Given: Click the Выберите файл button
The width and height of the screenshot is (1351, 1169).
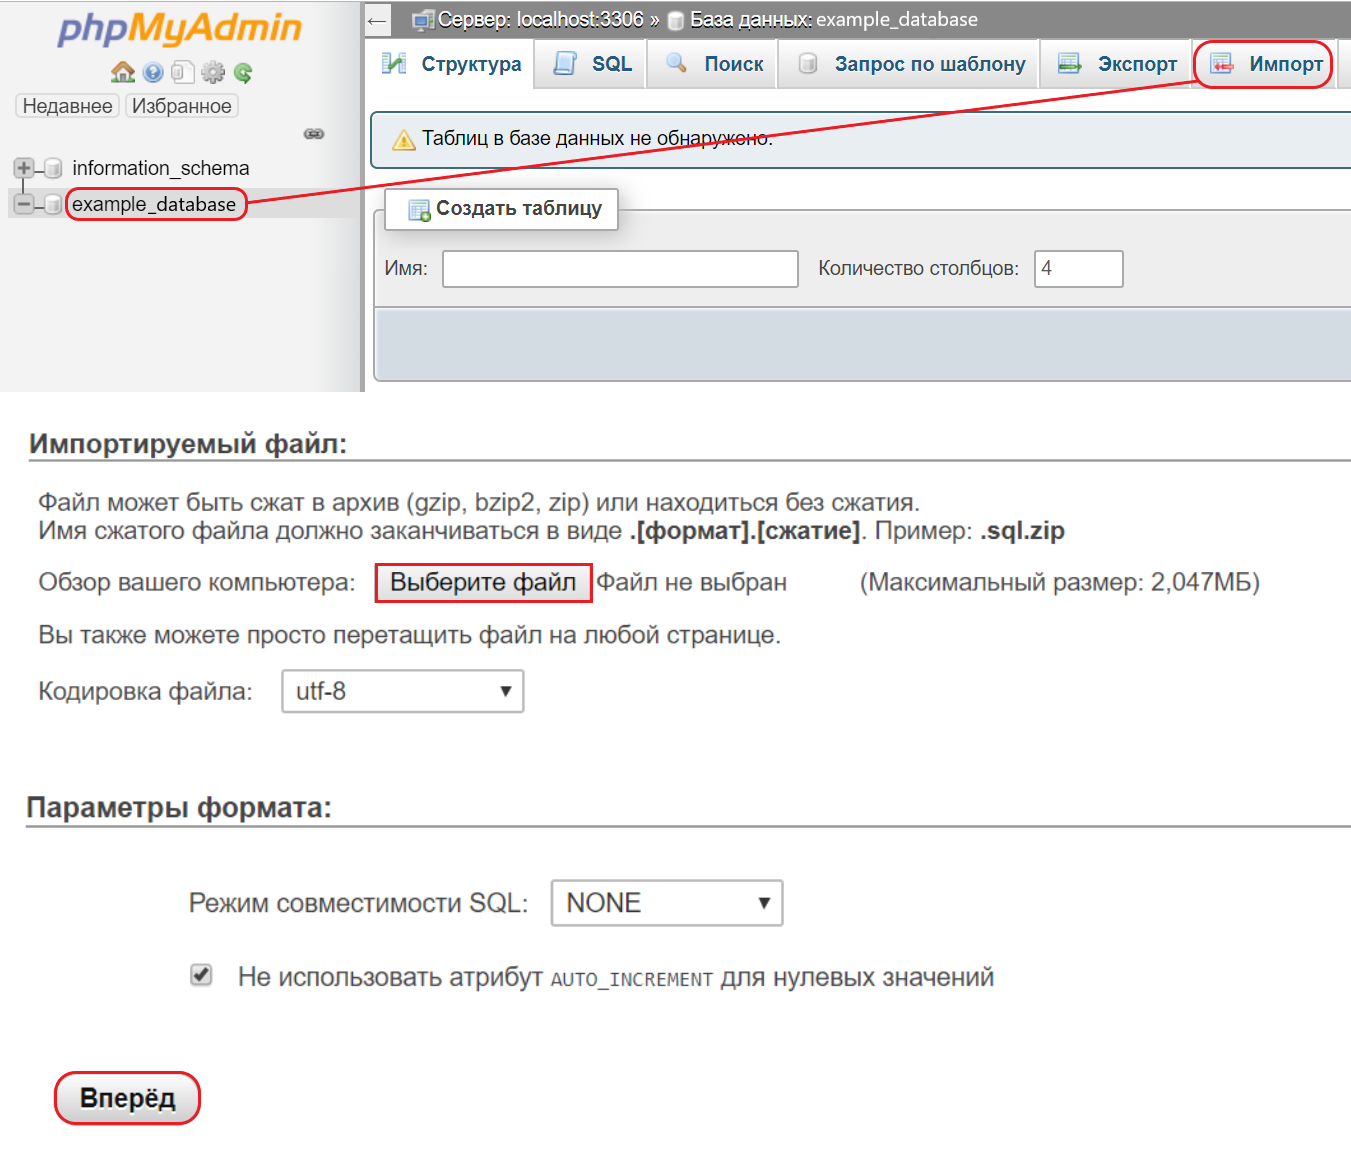Looking at the screenshot, I should click(483, 583).
